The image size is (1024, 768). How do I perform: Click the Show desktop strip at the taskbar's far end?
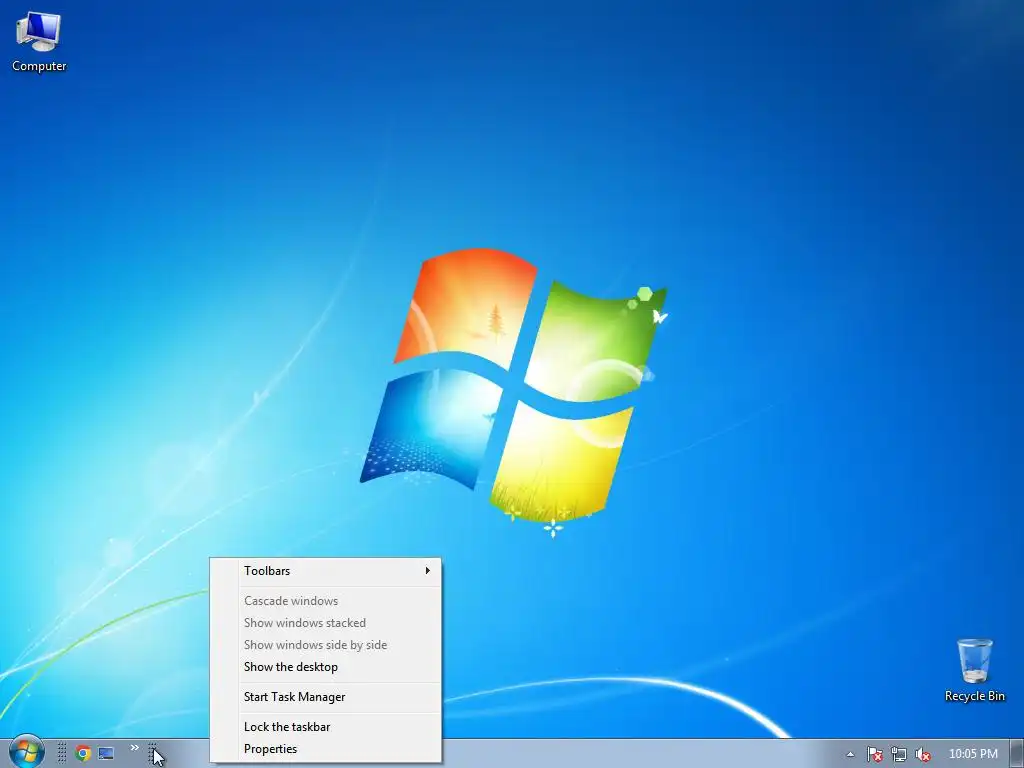click(x=1017, y=754)
